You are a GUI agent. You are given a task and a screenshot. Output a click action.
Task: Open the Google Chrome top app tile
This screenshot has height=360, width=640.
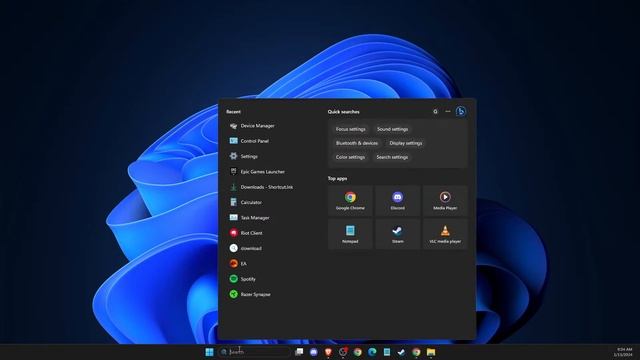click(350, 200)
